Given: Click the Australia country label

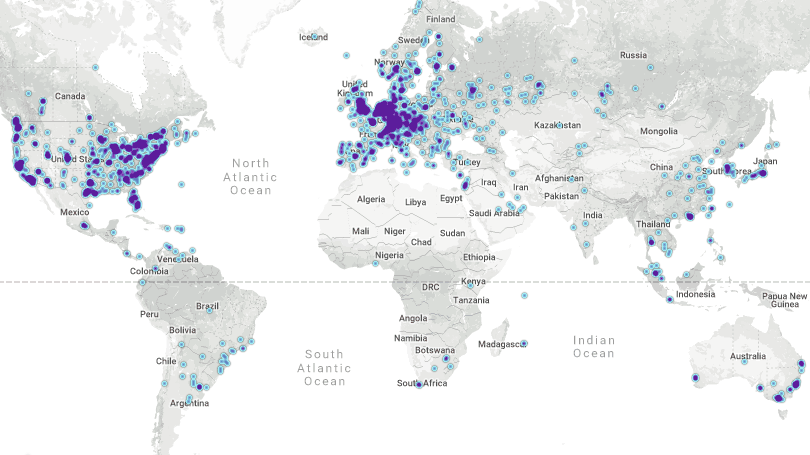Looking at the screenshot, I should point(747,357).
